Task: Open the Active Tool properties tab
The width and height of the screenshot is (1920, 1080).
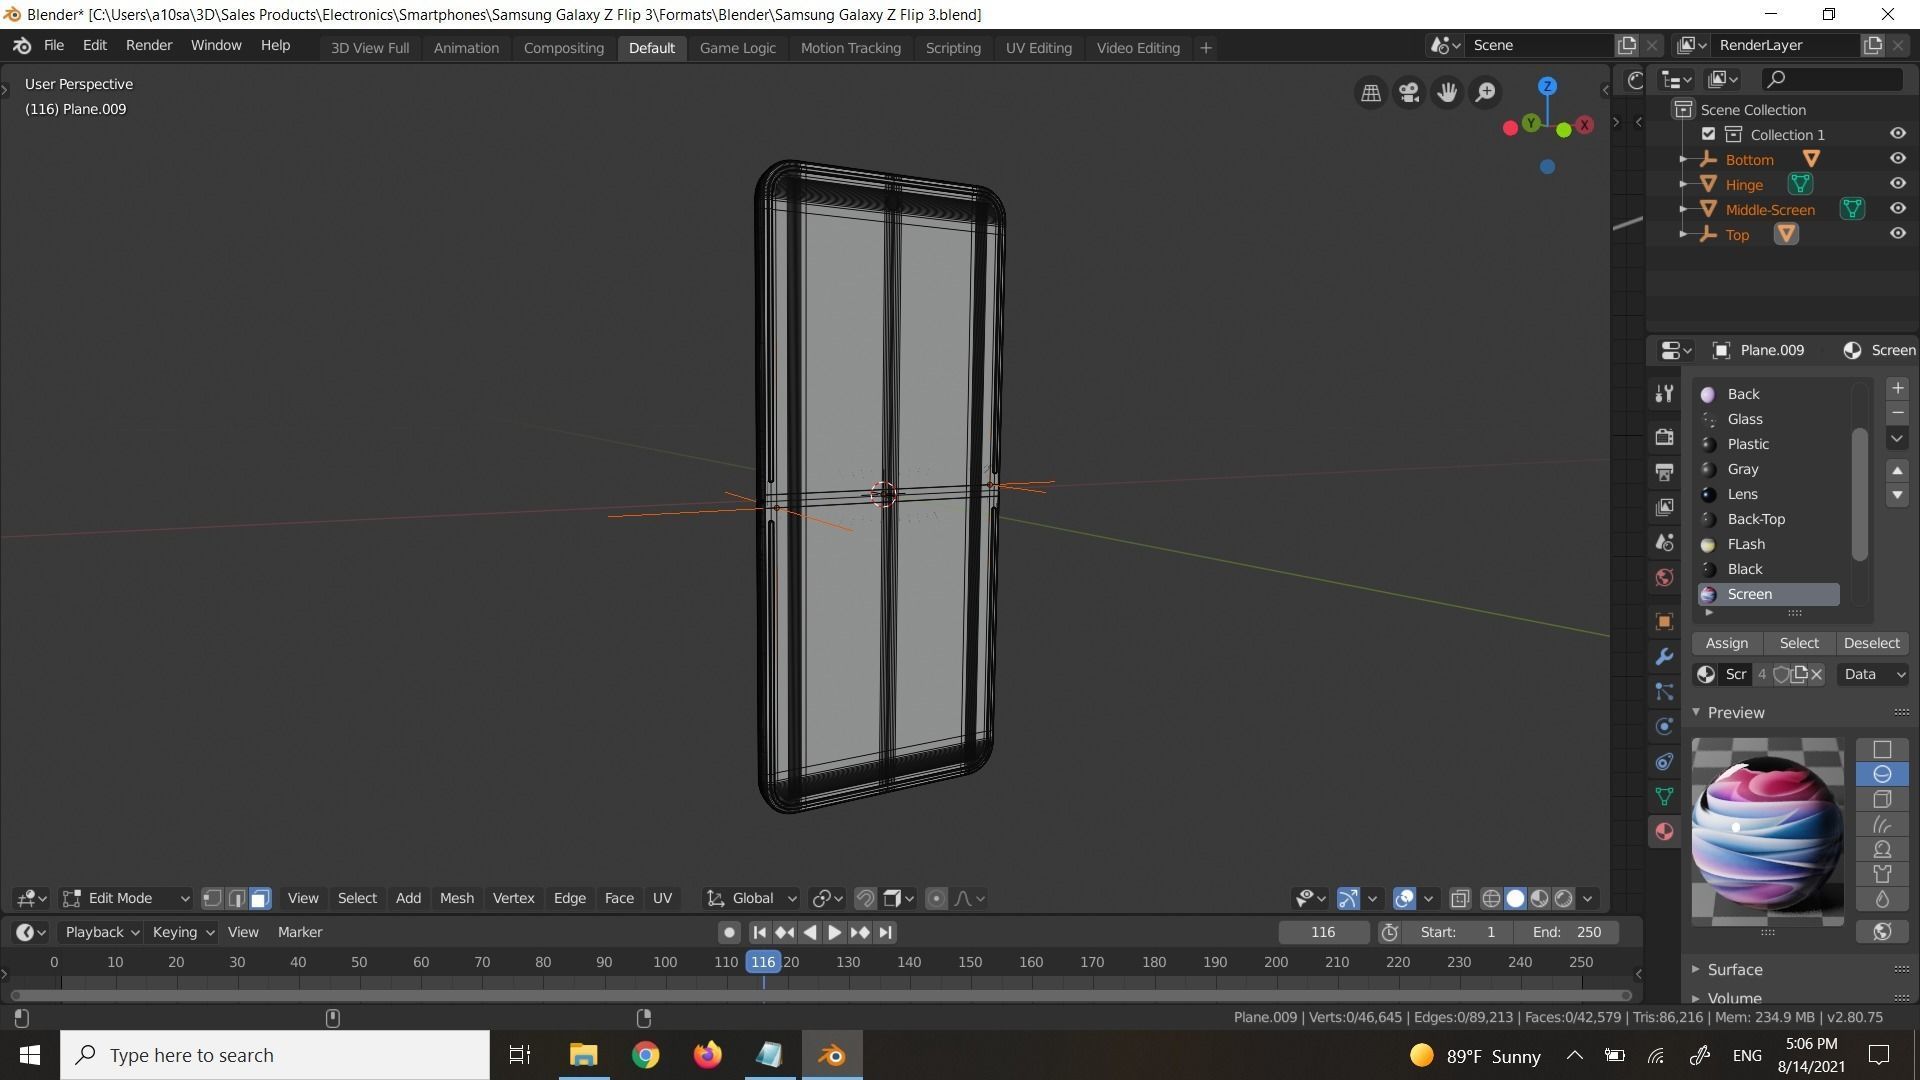Action: 1664,394
